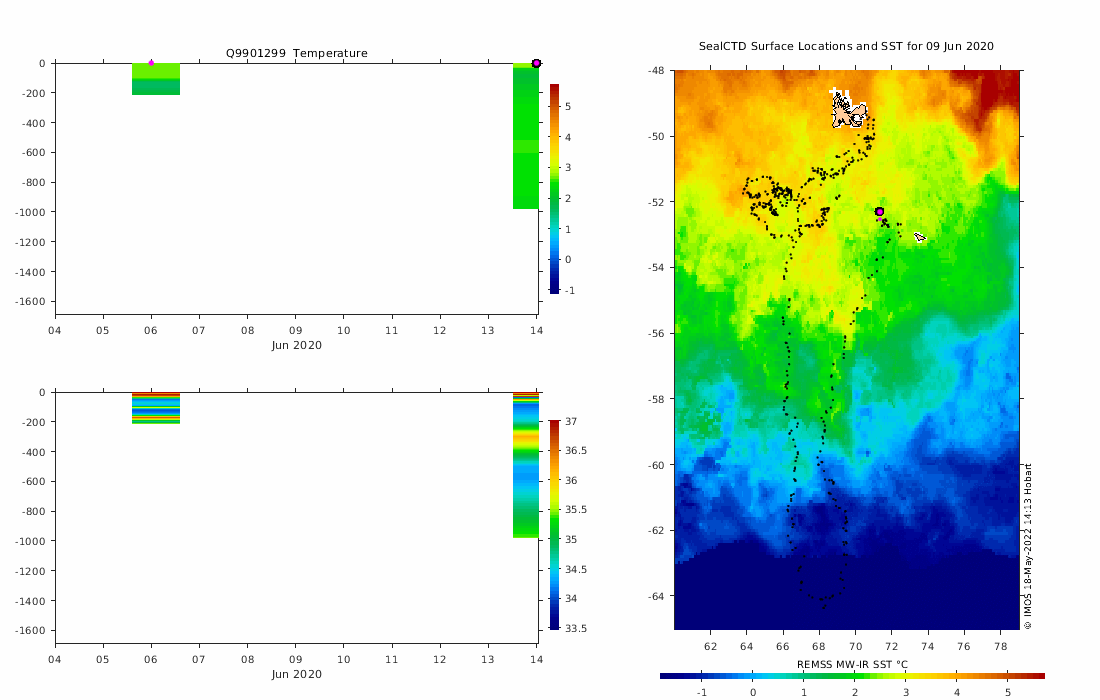
Task: Click the '62' longitude label on the map
Action: (711, 646)
